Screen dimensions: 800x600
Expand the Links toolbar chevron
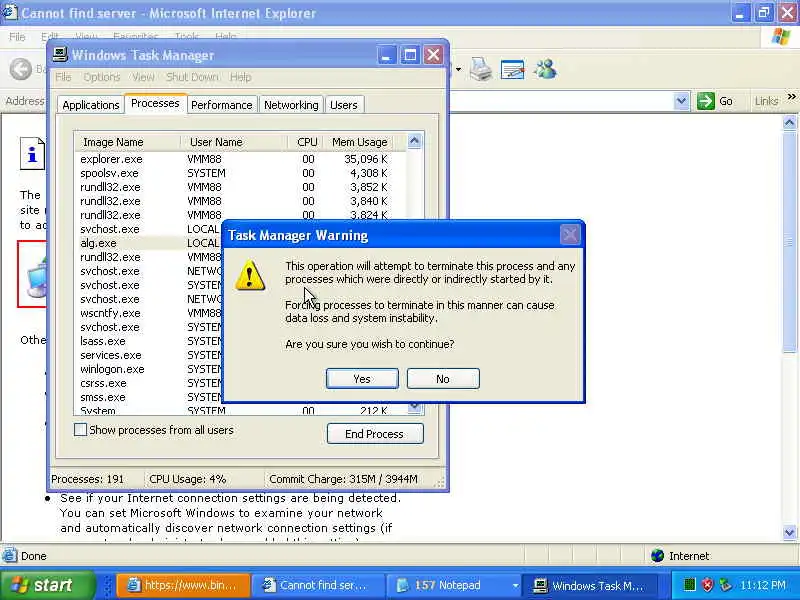(x=791, y=96)
